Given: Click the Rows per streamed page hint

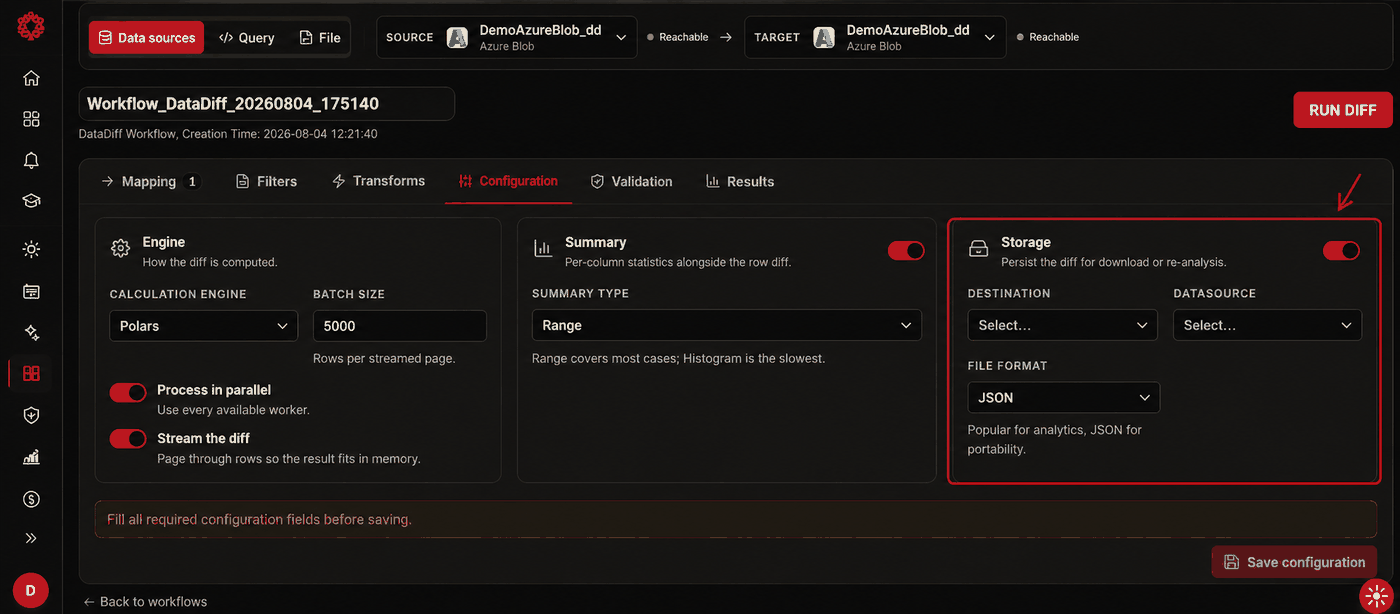Looking at the screenshot, I should click(x=384, y=358).
